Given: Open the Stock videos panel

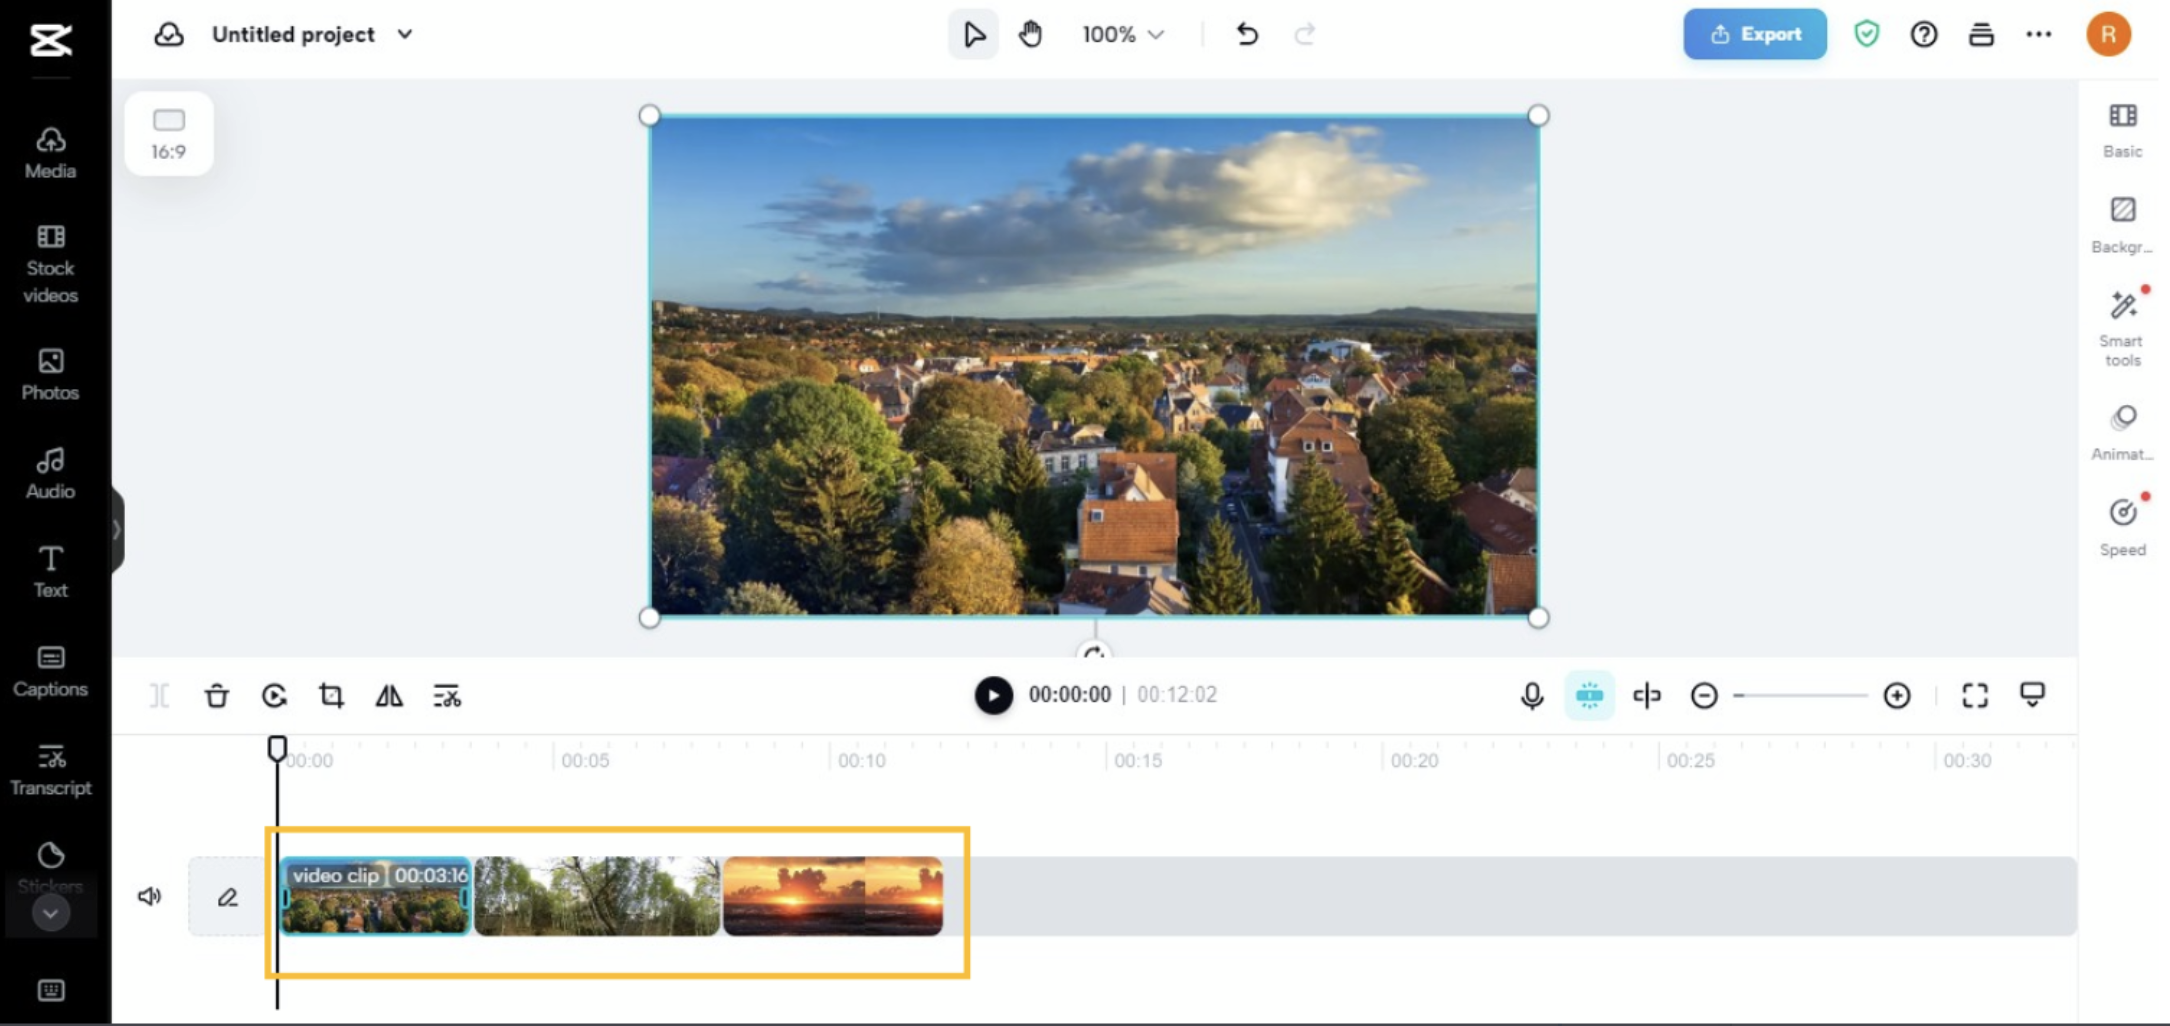Looking at the screenshot, I should pyautogui.click(x=51, y=264).
